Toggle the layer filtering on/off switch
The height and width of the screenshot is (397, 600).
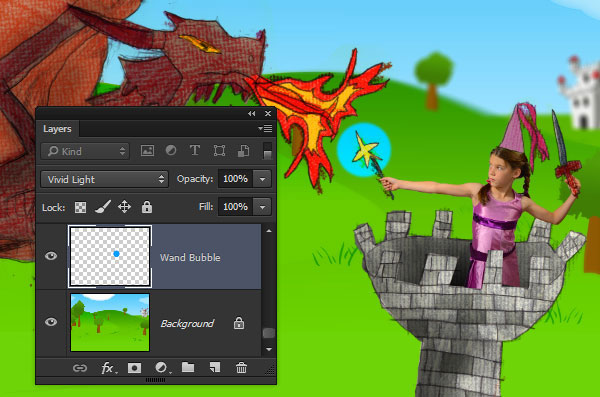tap(267, 151)
